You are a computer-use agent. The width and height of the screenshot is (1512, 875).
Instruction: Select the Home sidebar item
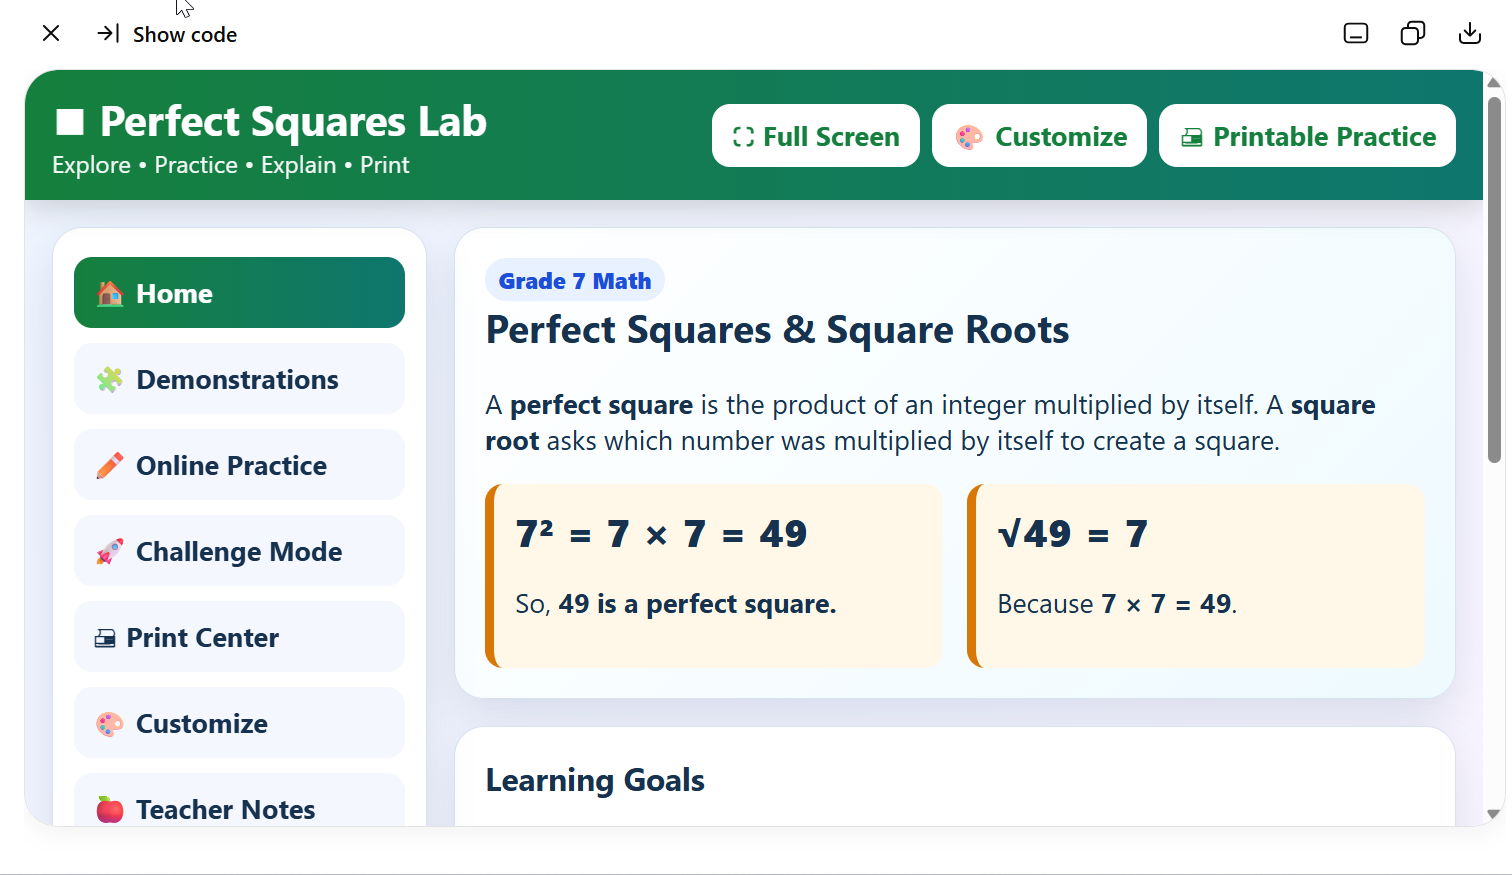[x=239, y=293]
